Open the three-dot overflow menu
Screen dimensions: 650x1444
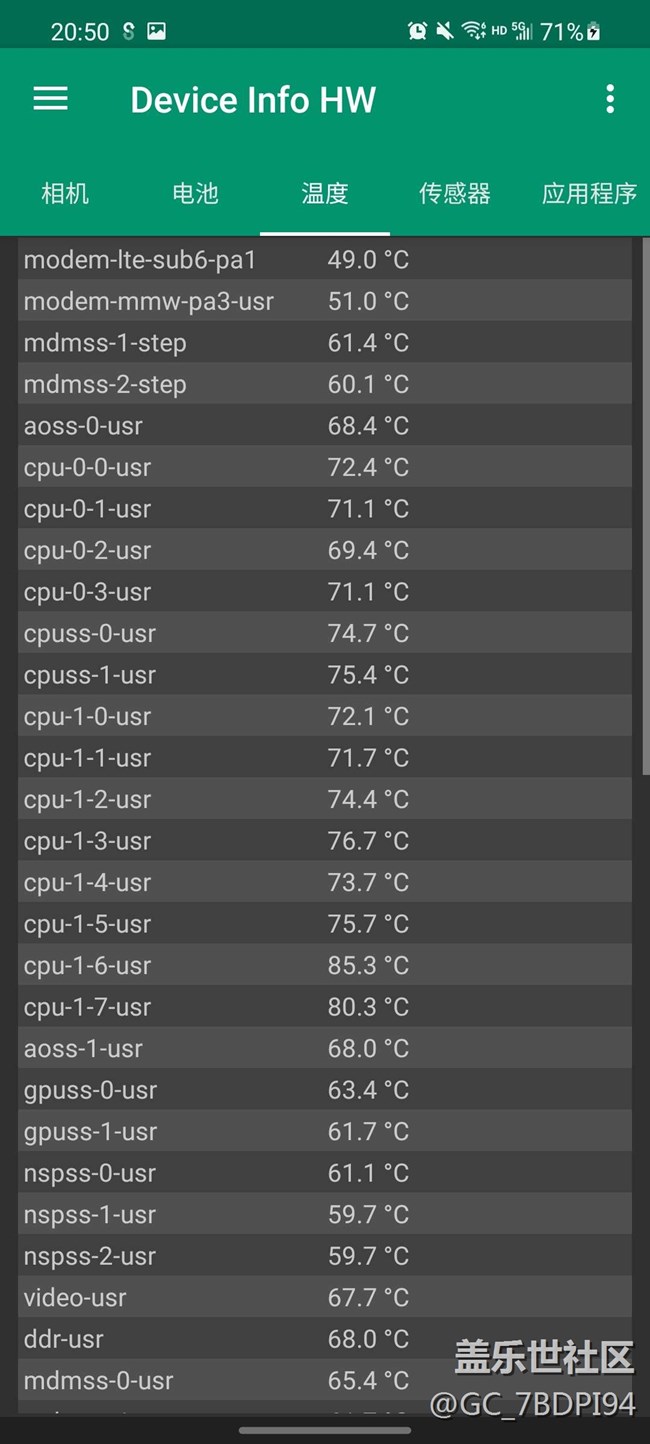click(x=609, y=99)
